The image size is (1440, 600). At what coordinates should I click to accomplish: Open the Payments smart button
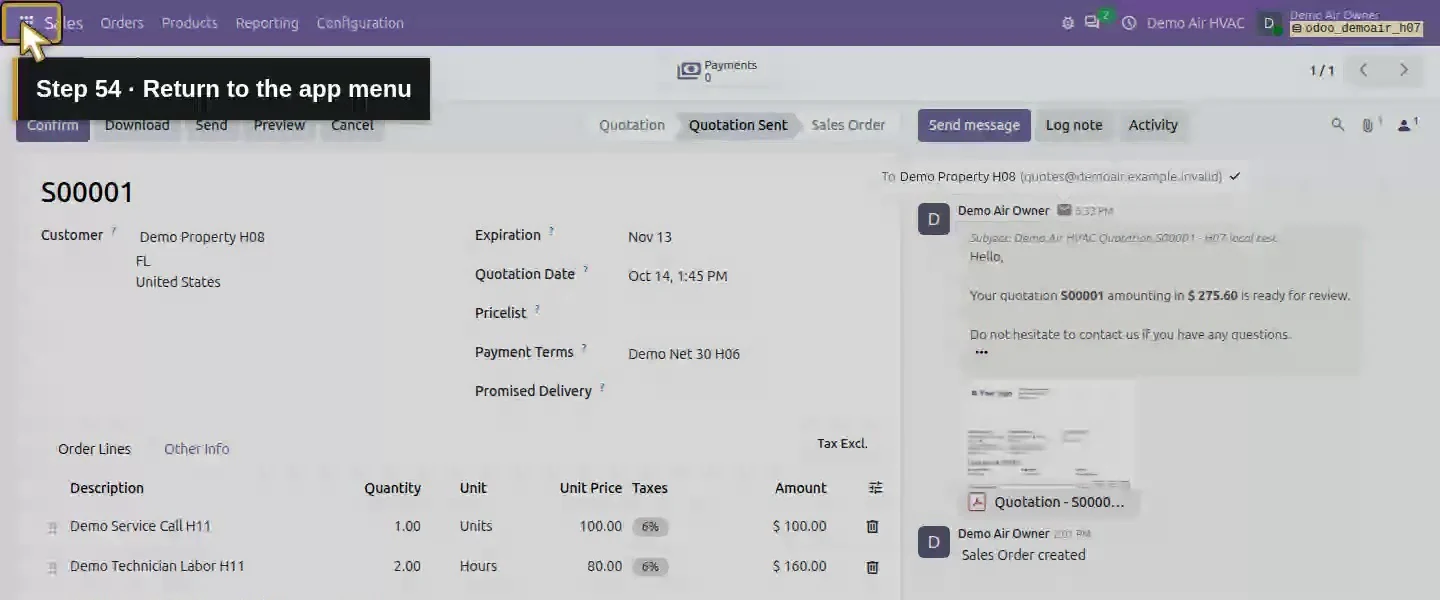(718, 71)
